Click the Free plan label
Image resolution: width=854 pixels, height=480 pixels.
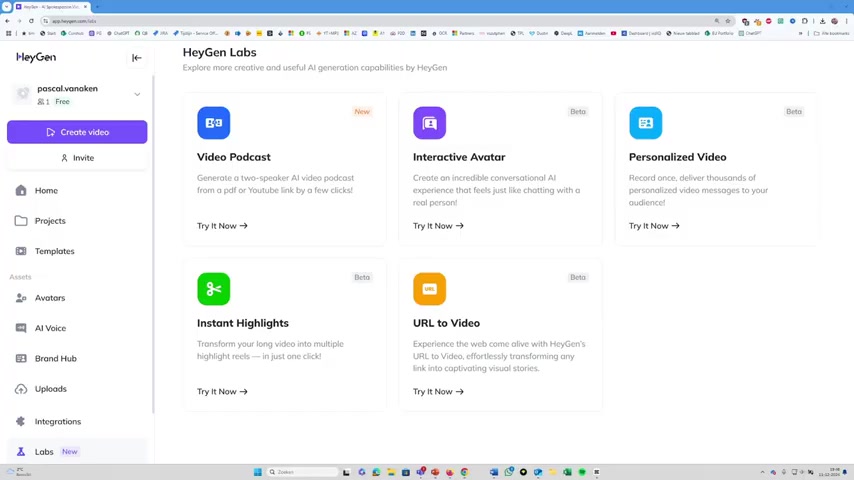62,102
